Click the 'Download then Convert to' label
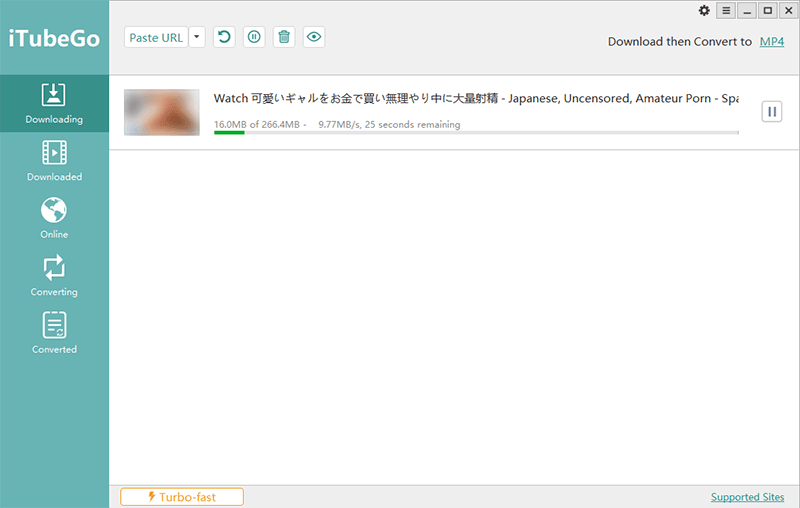Screen dimensions: 800x508 pyautogui.click(x=680, y=42)
